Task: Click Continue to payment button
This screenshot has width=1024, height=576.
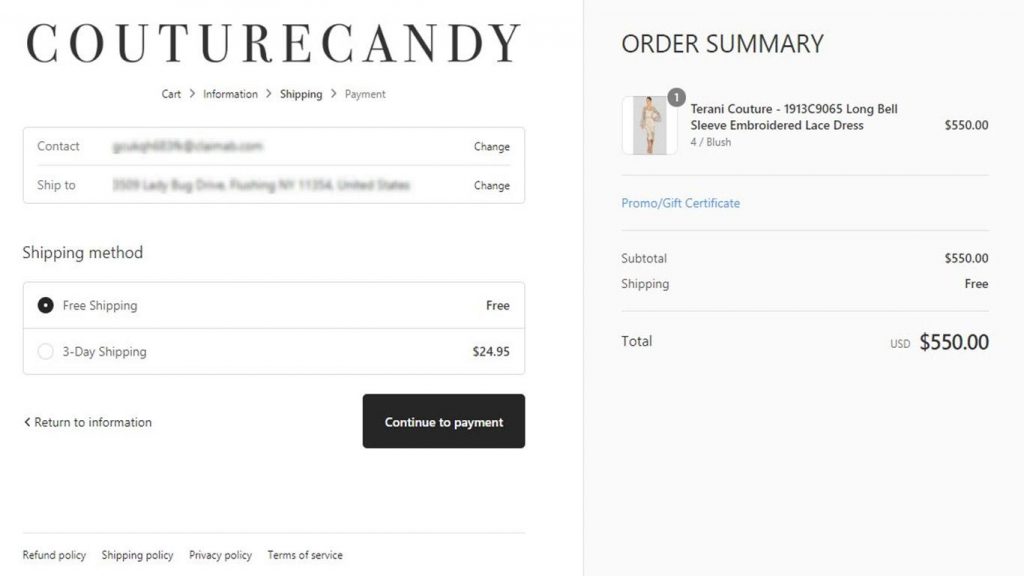Action: coord(443,421)
